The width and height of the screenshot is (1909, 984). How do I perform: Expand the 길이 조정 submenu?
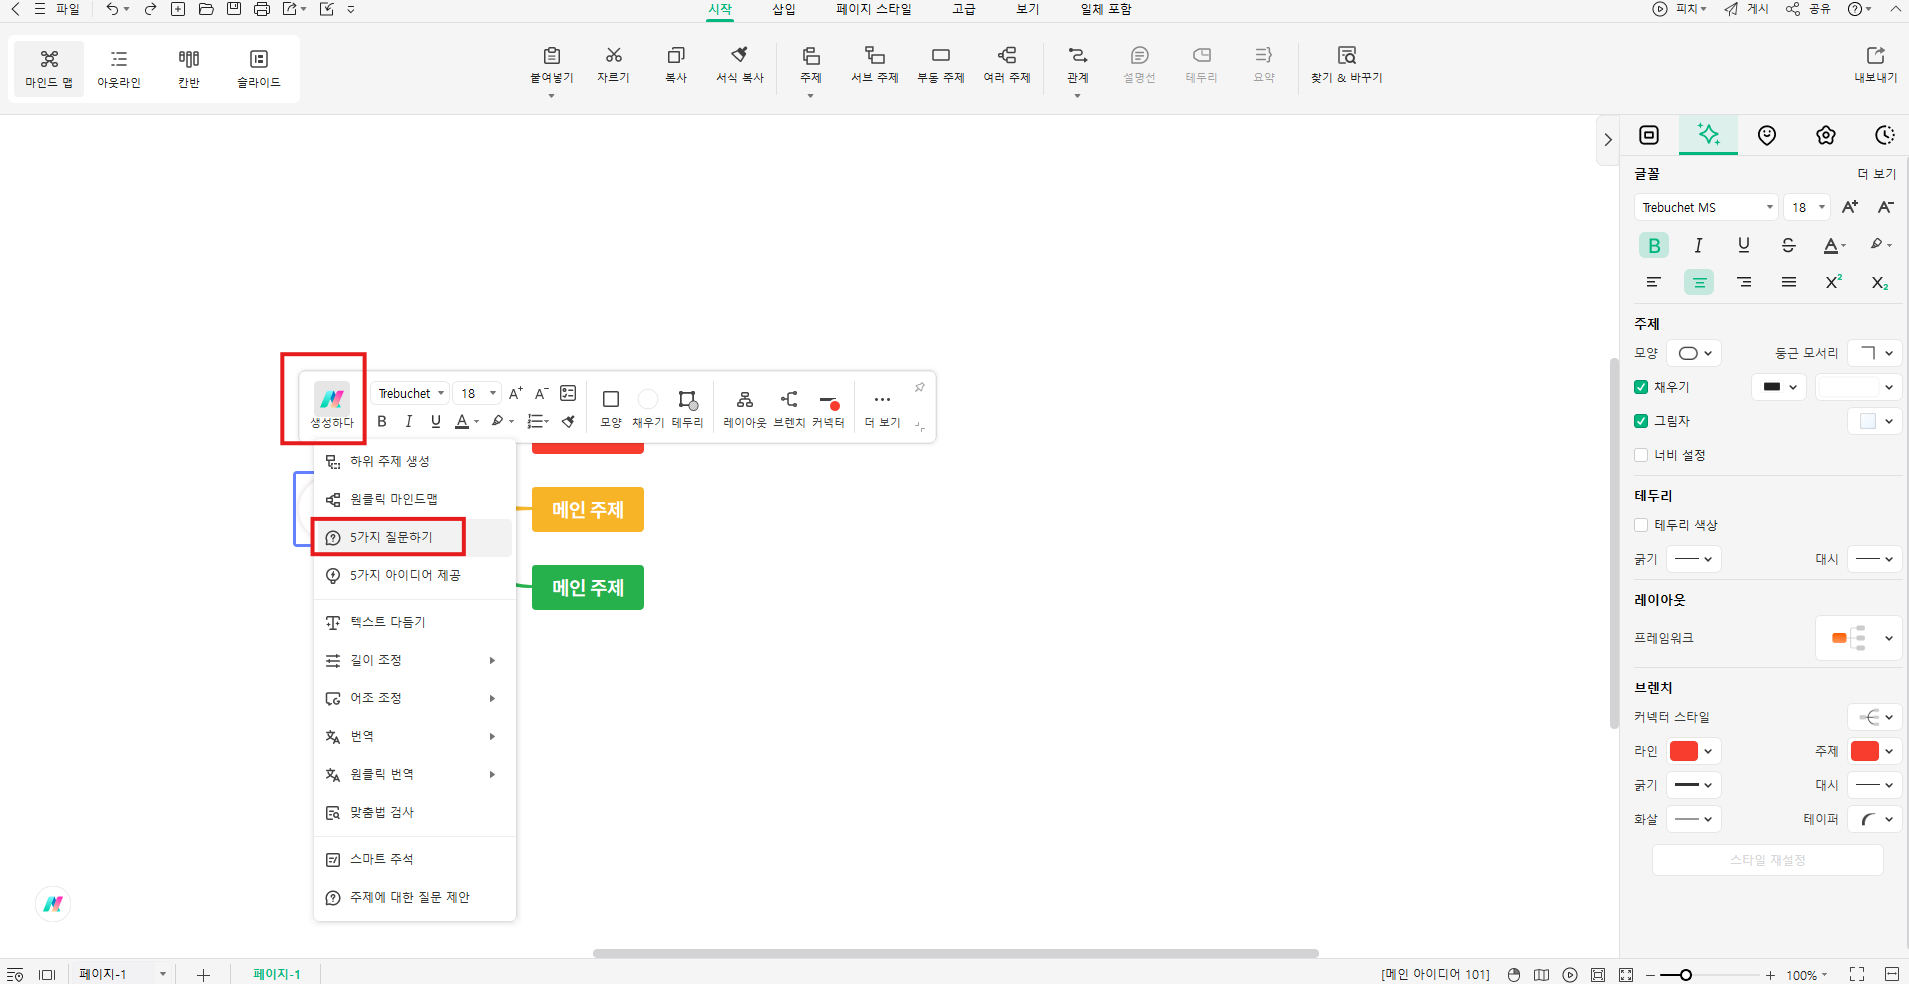pos(414,660)
